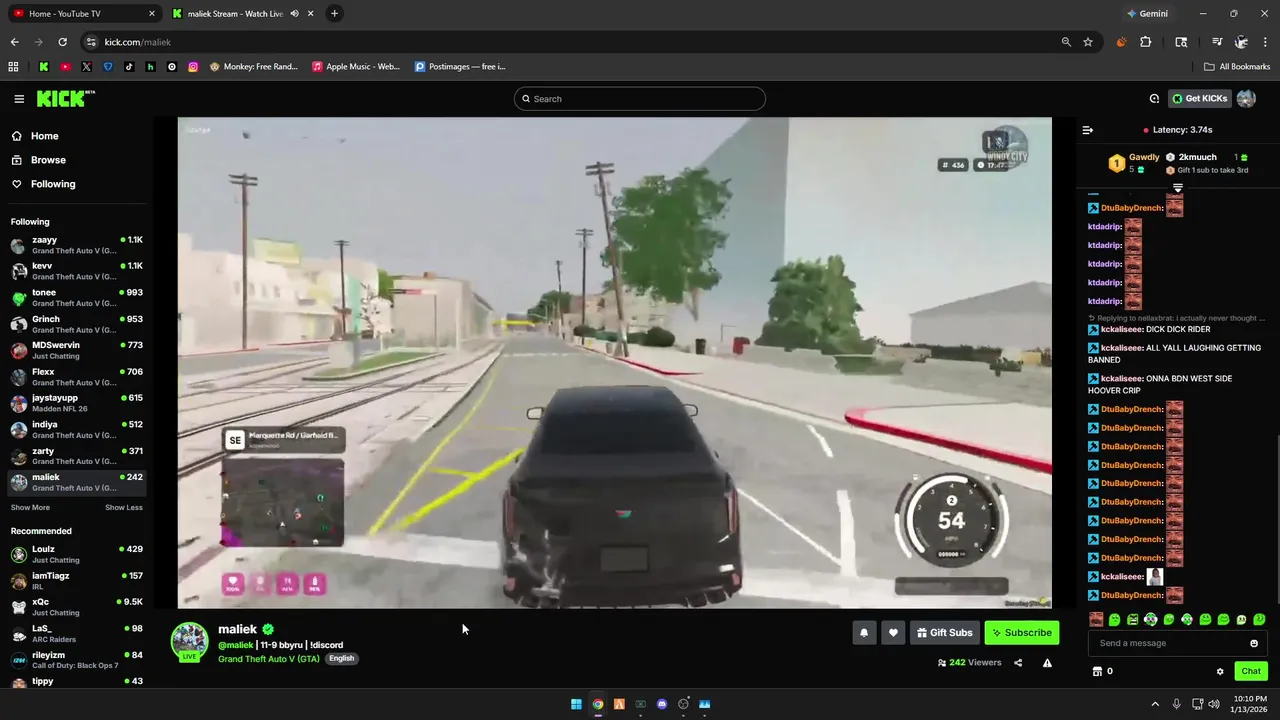Open the TikTok bookmark icon
The height and width of the screenshot is (720, 1280).
(x=129, y=67)
